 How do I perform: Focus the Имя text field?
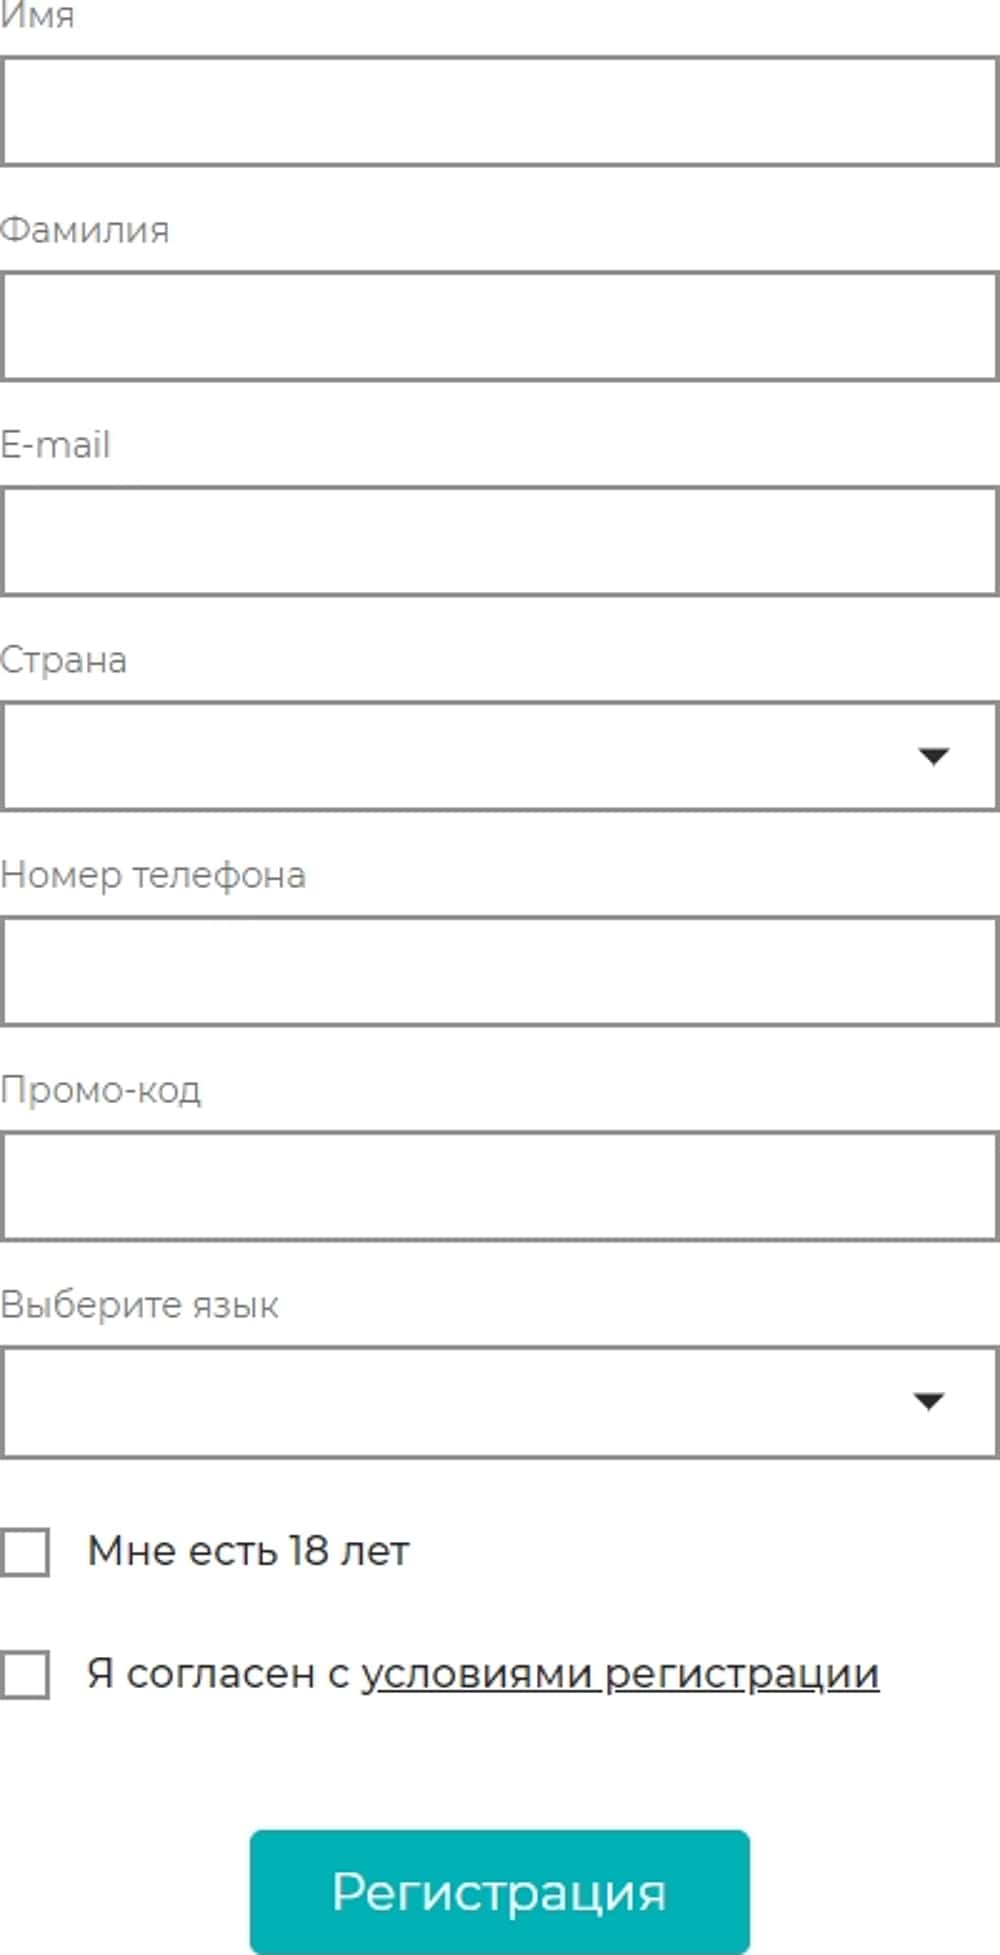coord(500,111)
